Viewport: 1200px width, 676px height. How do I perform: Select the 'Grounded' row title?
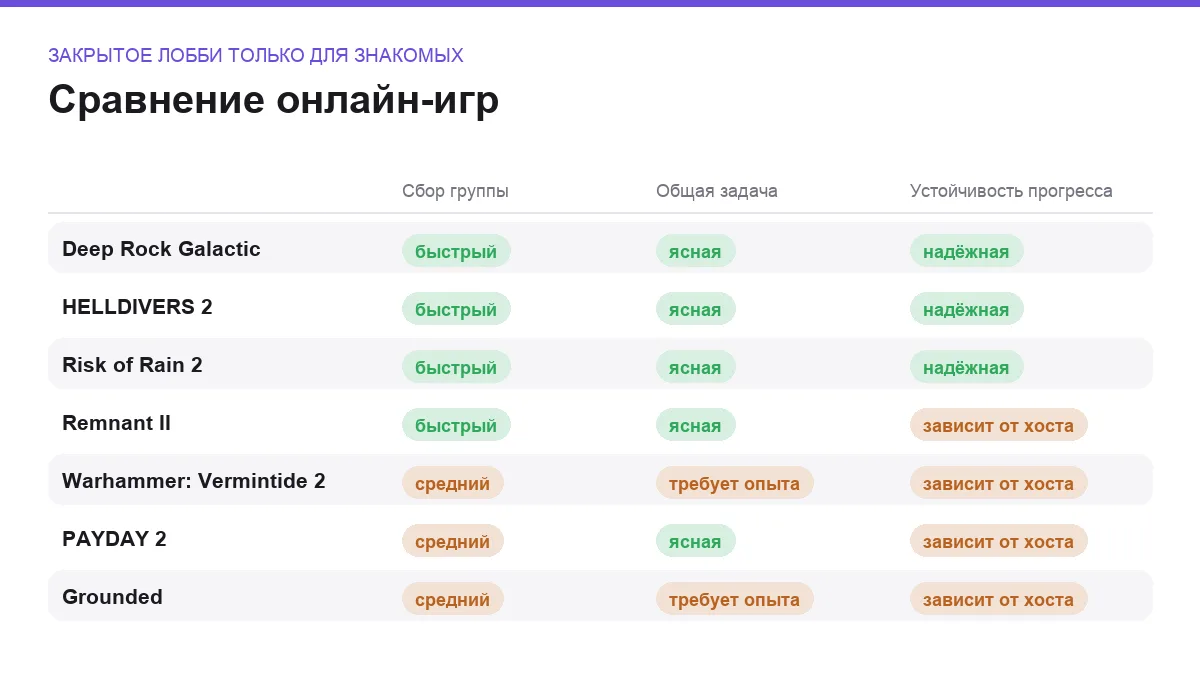(x=112, y=597)
